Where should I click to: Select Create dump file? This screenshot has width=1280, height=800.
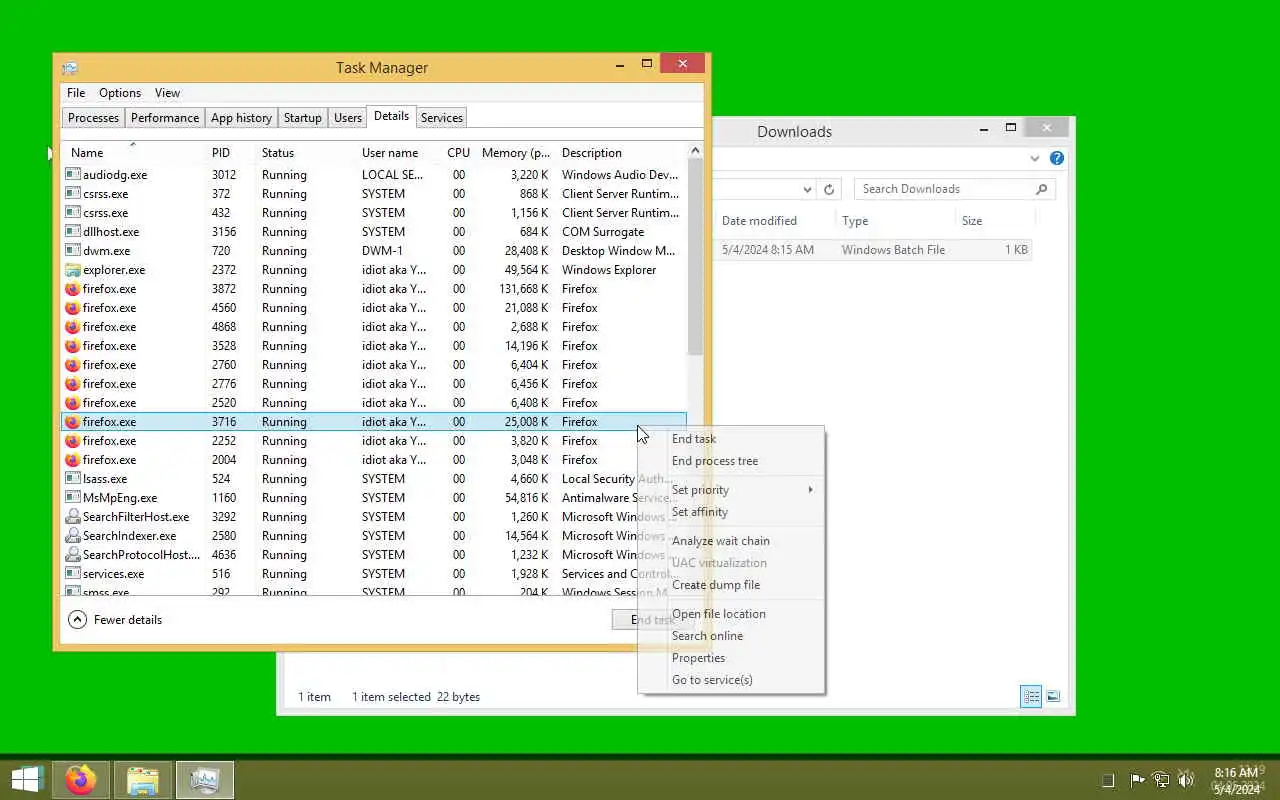coord(731,585)
